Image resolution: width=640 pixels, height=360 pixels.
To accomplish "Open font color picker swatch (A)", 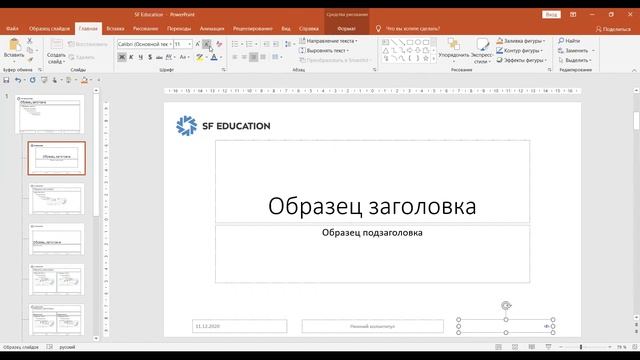I will pyautogui.click(x=214, y=57).
